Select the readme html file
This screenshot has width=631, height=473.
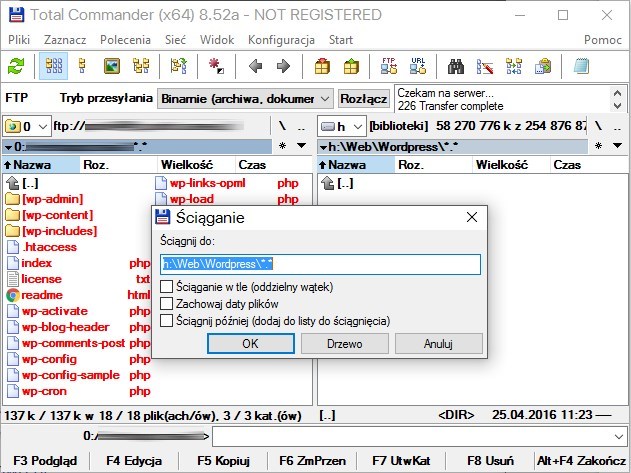pos(78,295)
